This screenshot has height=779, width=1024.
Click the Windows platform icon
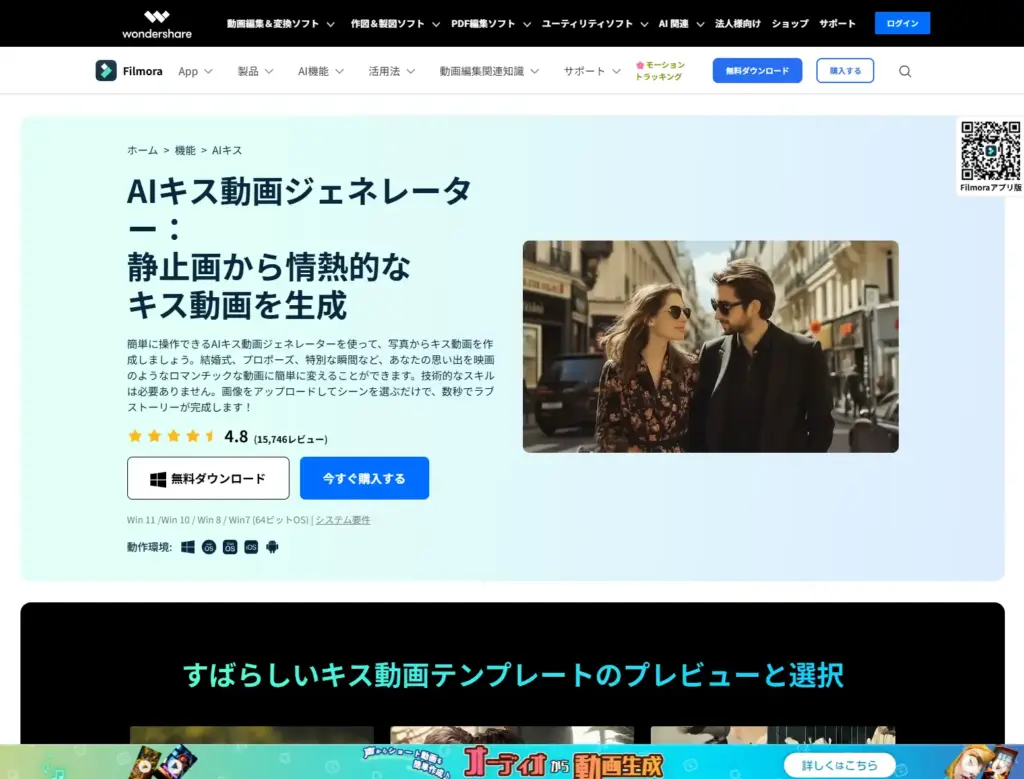click(188, 547)
